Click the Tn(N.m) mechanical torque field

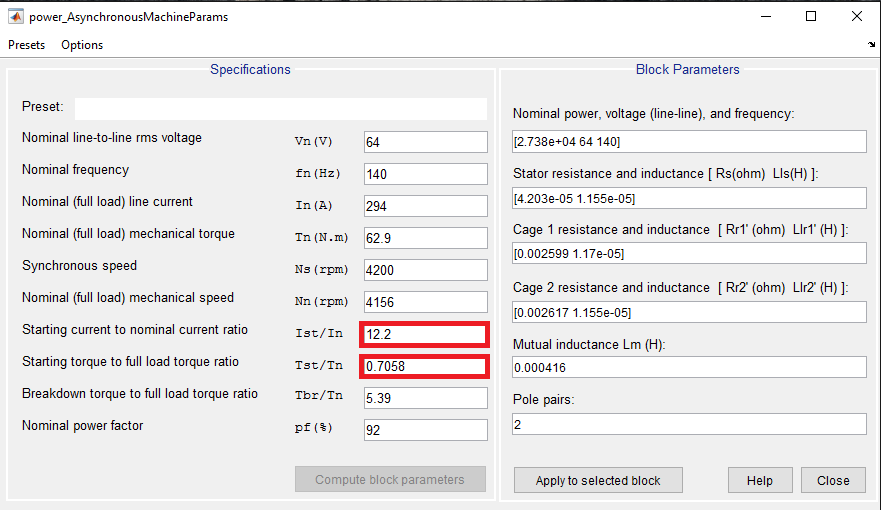click(424, 238)
